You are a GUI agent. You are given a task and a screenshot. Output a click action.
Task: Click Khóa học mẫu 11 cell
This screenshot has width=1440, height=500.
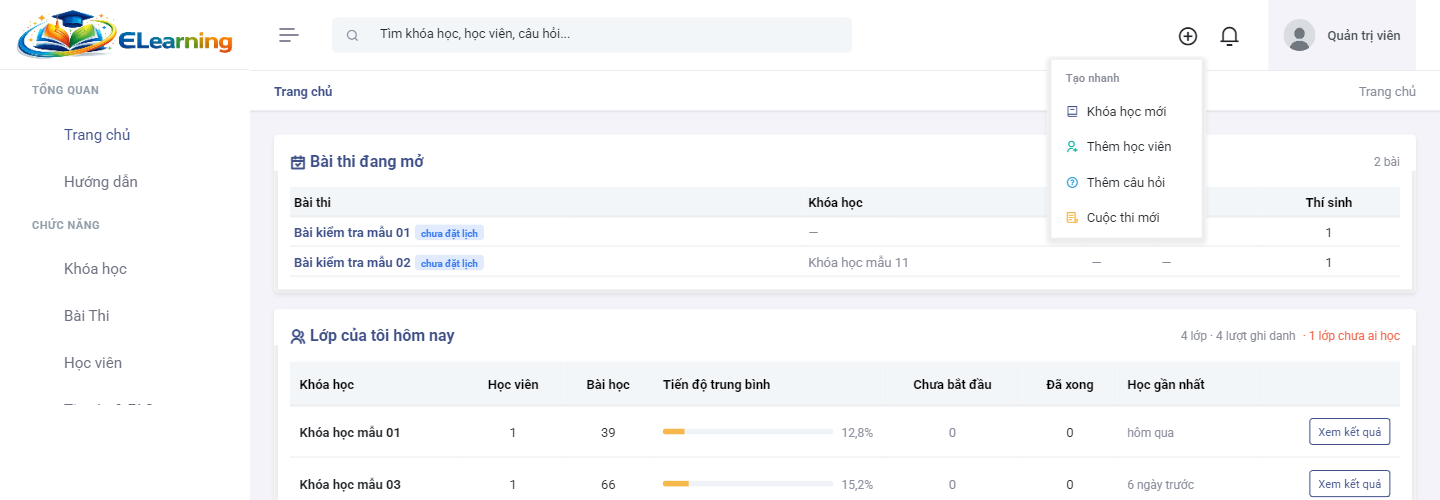tap(858, 262)
